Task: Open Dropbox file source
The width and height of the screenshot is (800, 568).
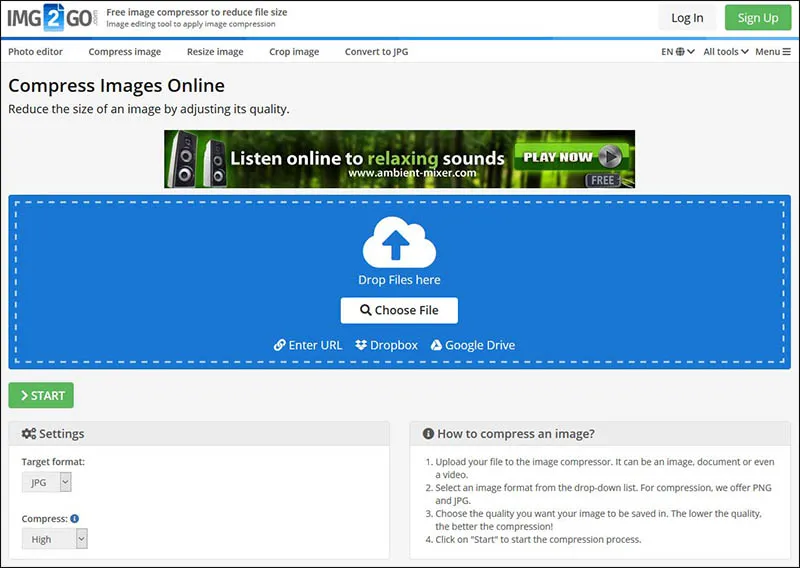Action: (386, 345)
